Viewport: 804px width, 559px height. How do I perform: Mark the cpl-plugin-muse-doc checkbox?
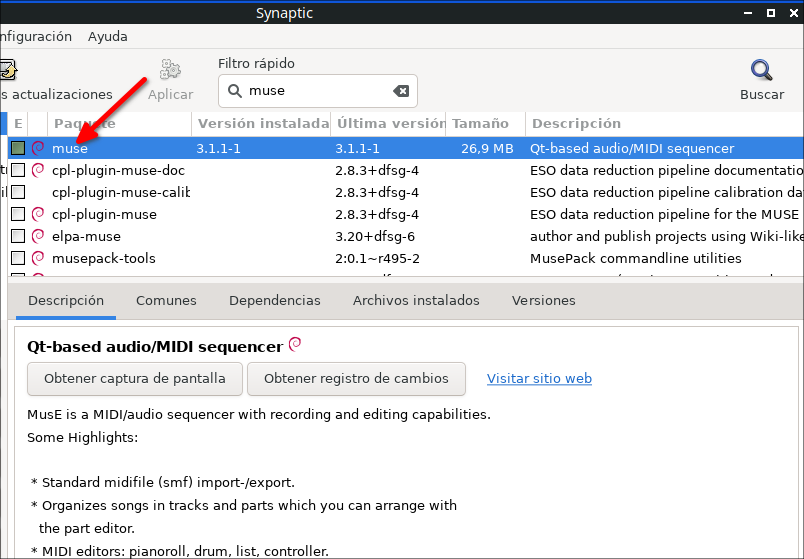(18, 170)
